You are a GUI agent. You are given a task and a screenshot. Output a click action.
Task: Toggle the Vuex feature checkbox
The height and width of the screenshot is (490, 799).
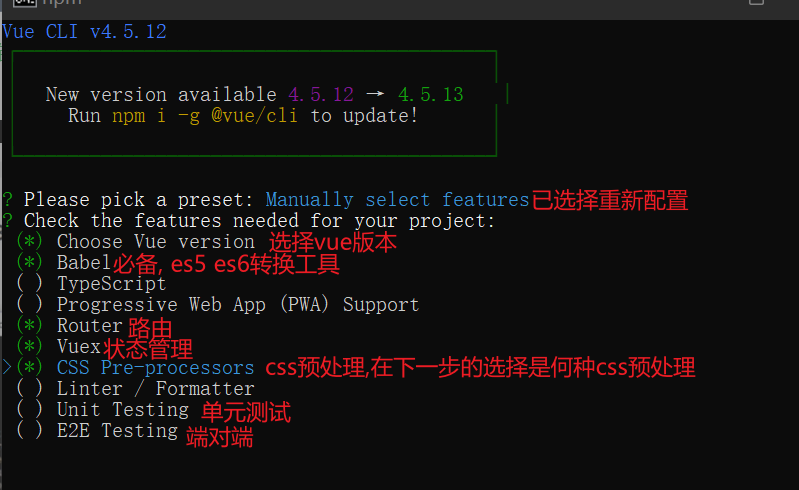point(30,347)
